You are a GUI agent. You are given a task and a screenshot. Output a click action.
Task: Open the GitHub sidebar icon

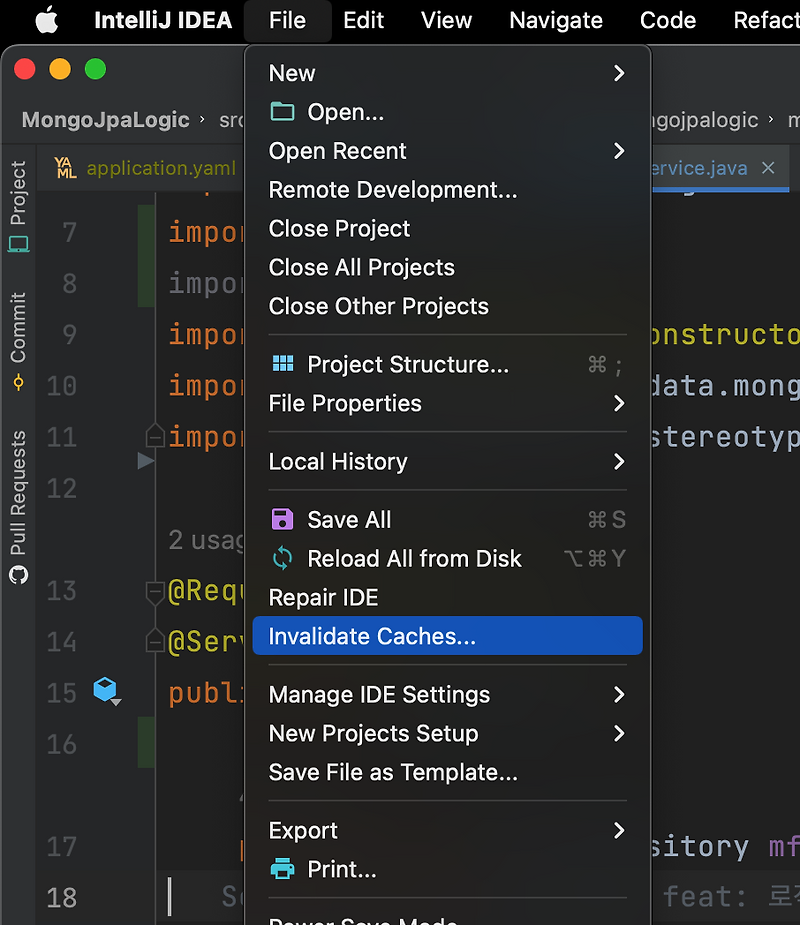tap(17, 575)
